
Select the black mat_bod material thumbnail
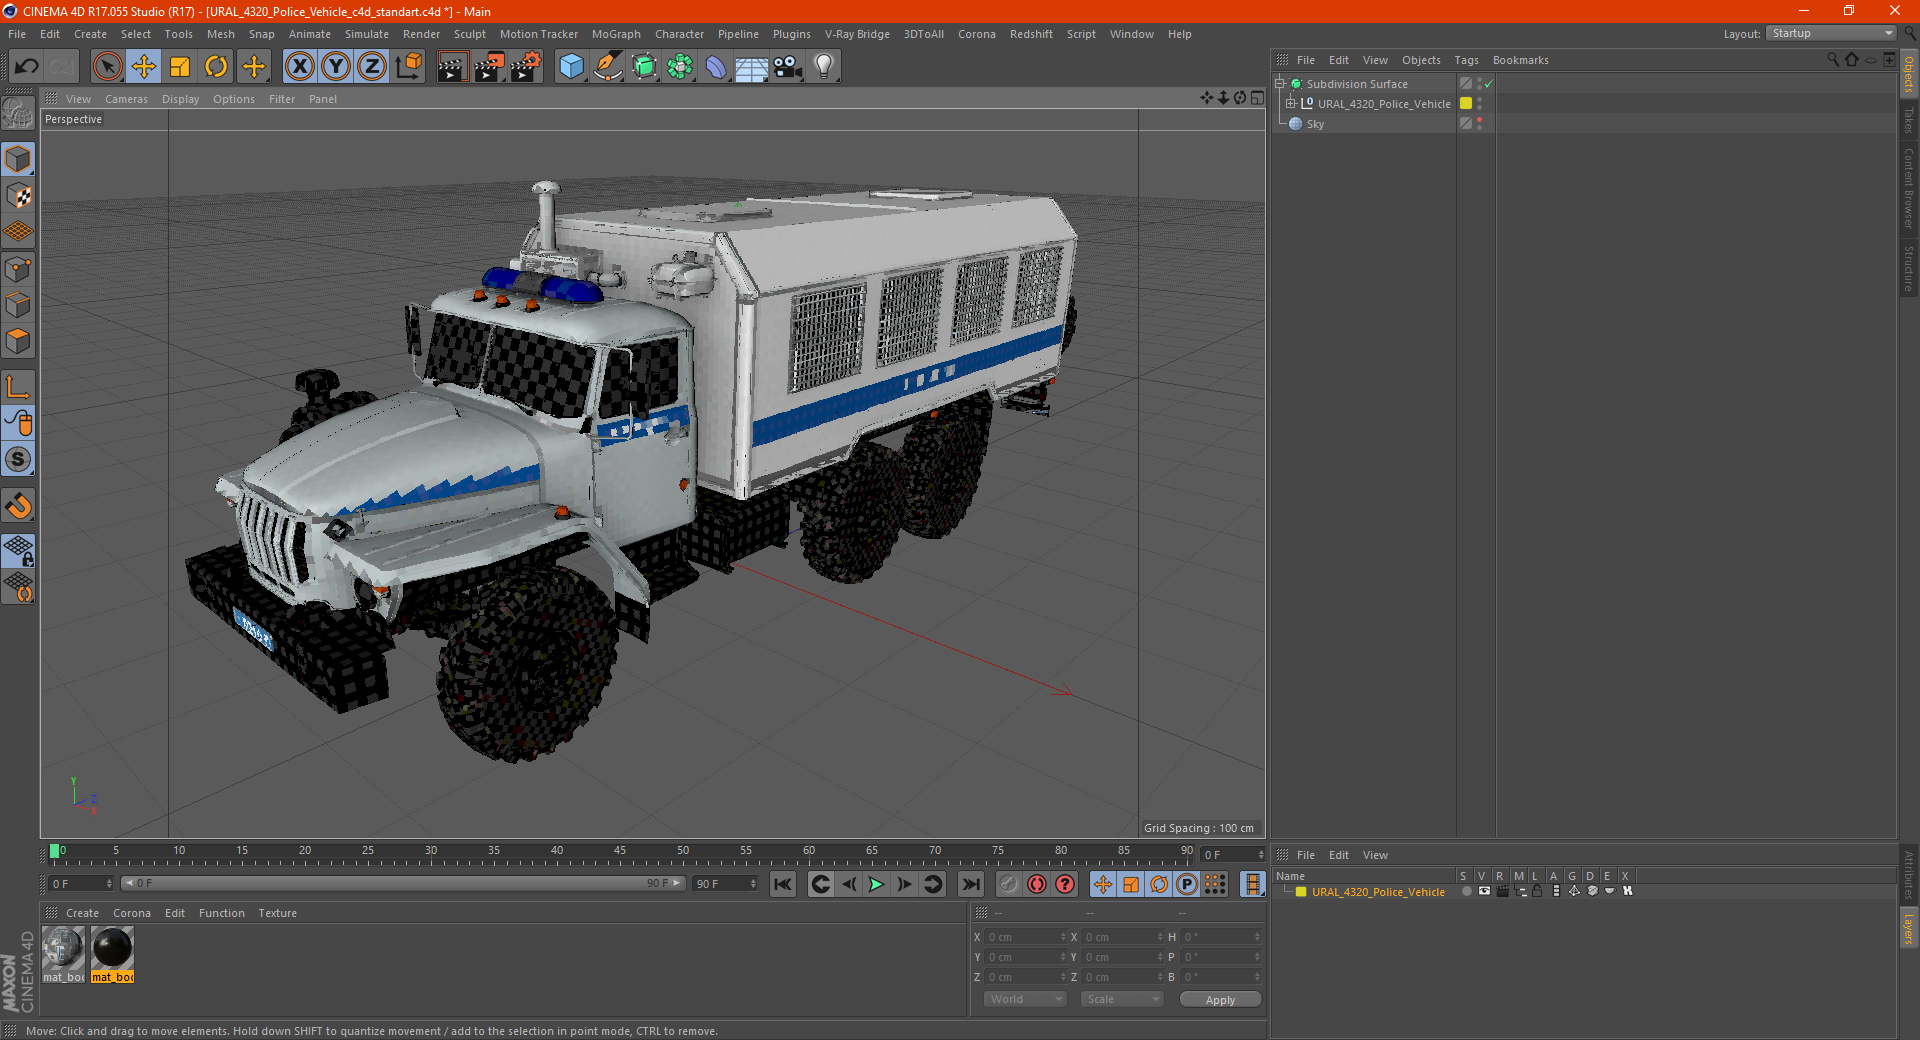[x=112, y=954]
